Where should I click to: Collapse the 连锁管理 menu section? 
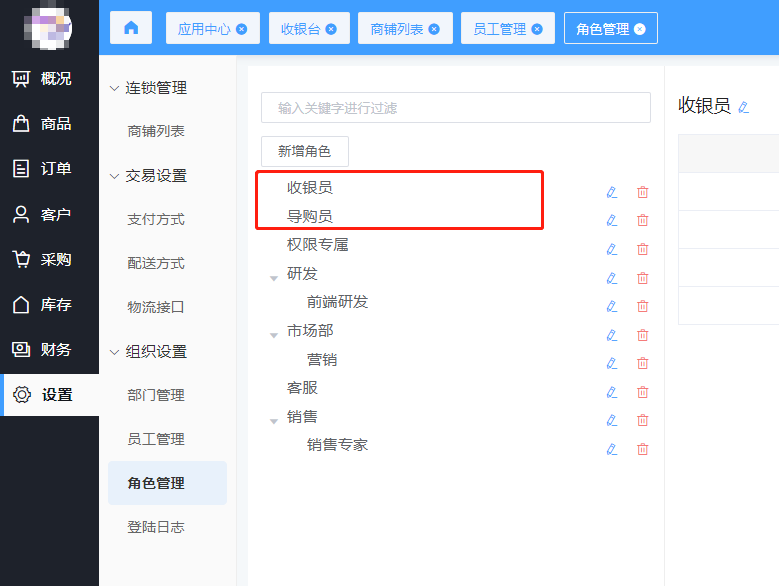click(114, 88)
